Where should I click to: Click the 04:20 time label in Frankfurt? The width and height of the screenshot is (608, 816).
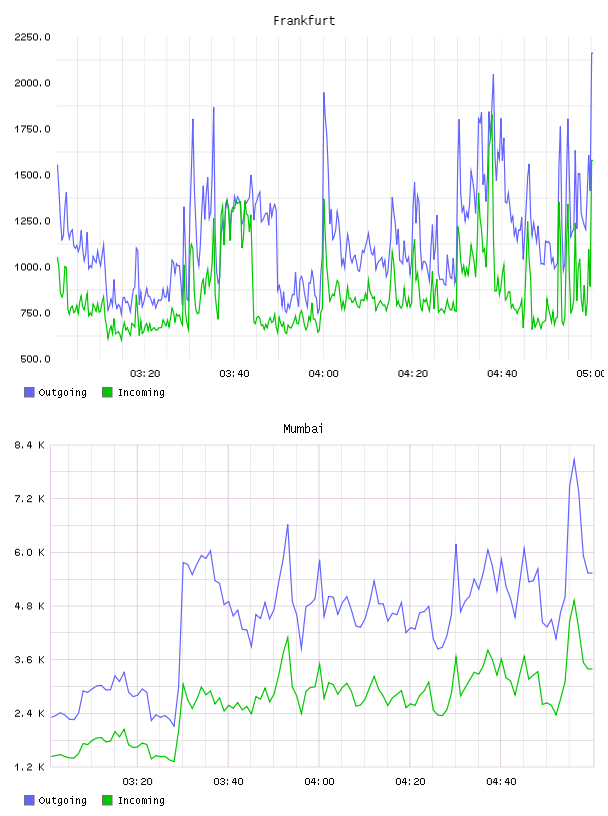point(413,374)
